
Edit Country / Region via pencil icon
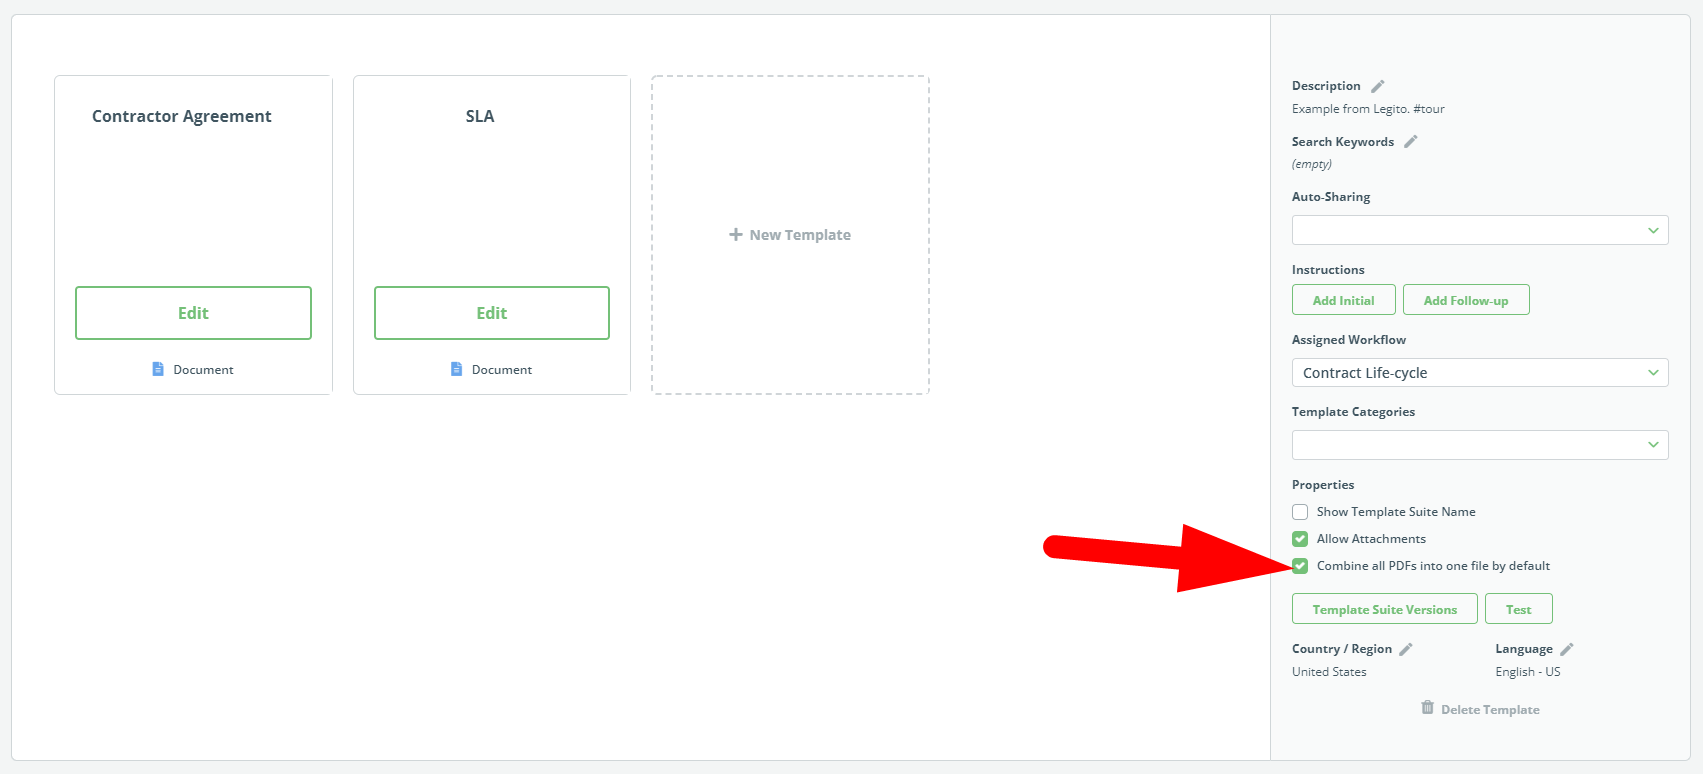1405,649
